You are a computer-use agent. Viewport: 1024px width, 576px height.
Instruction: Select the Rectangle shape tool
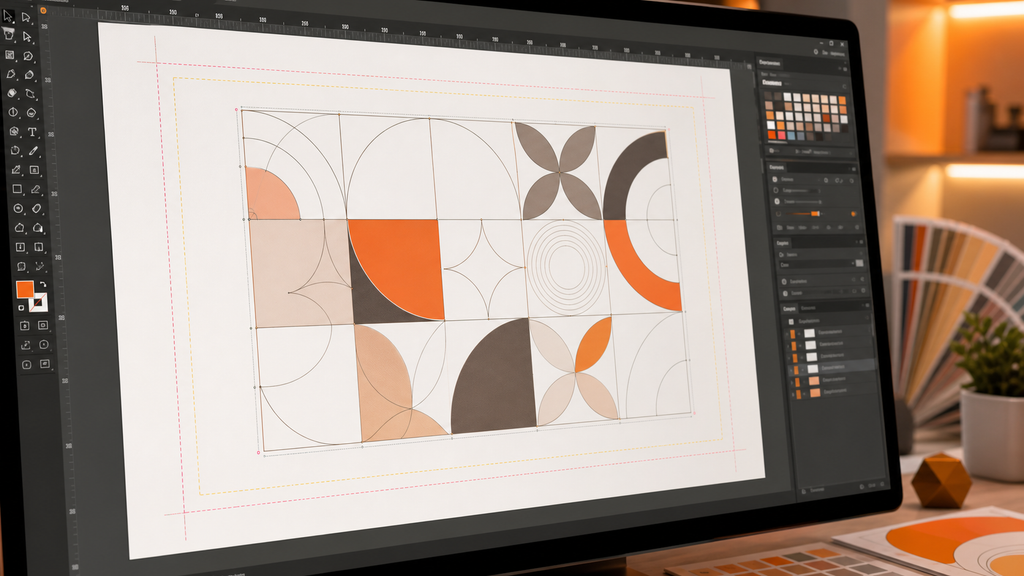pos(17,189)
